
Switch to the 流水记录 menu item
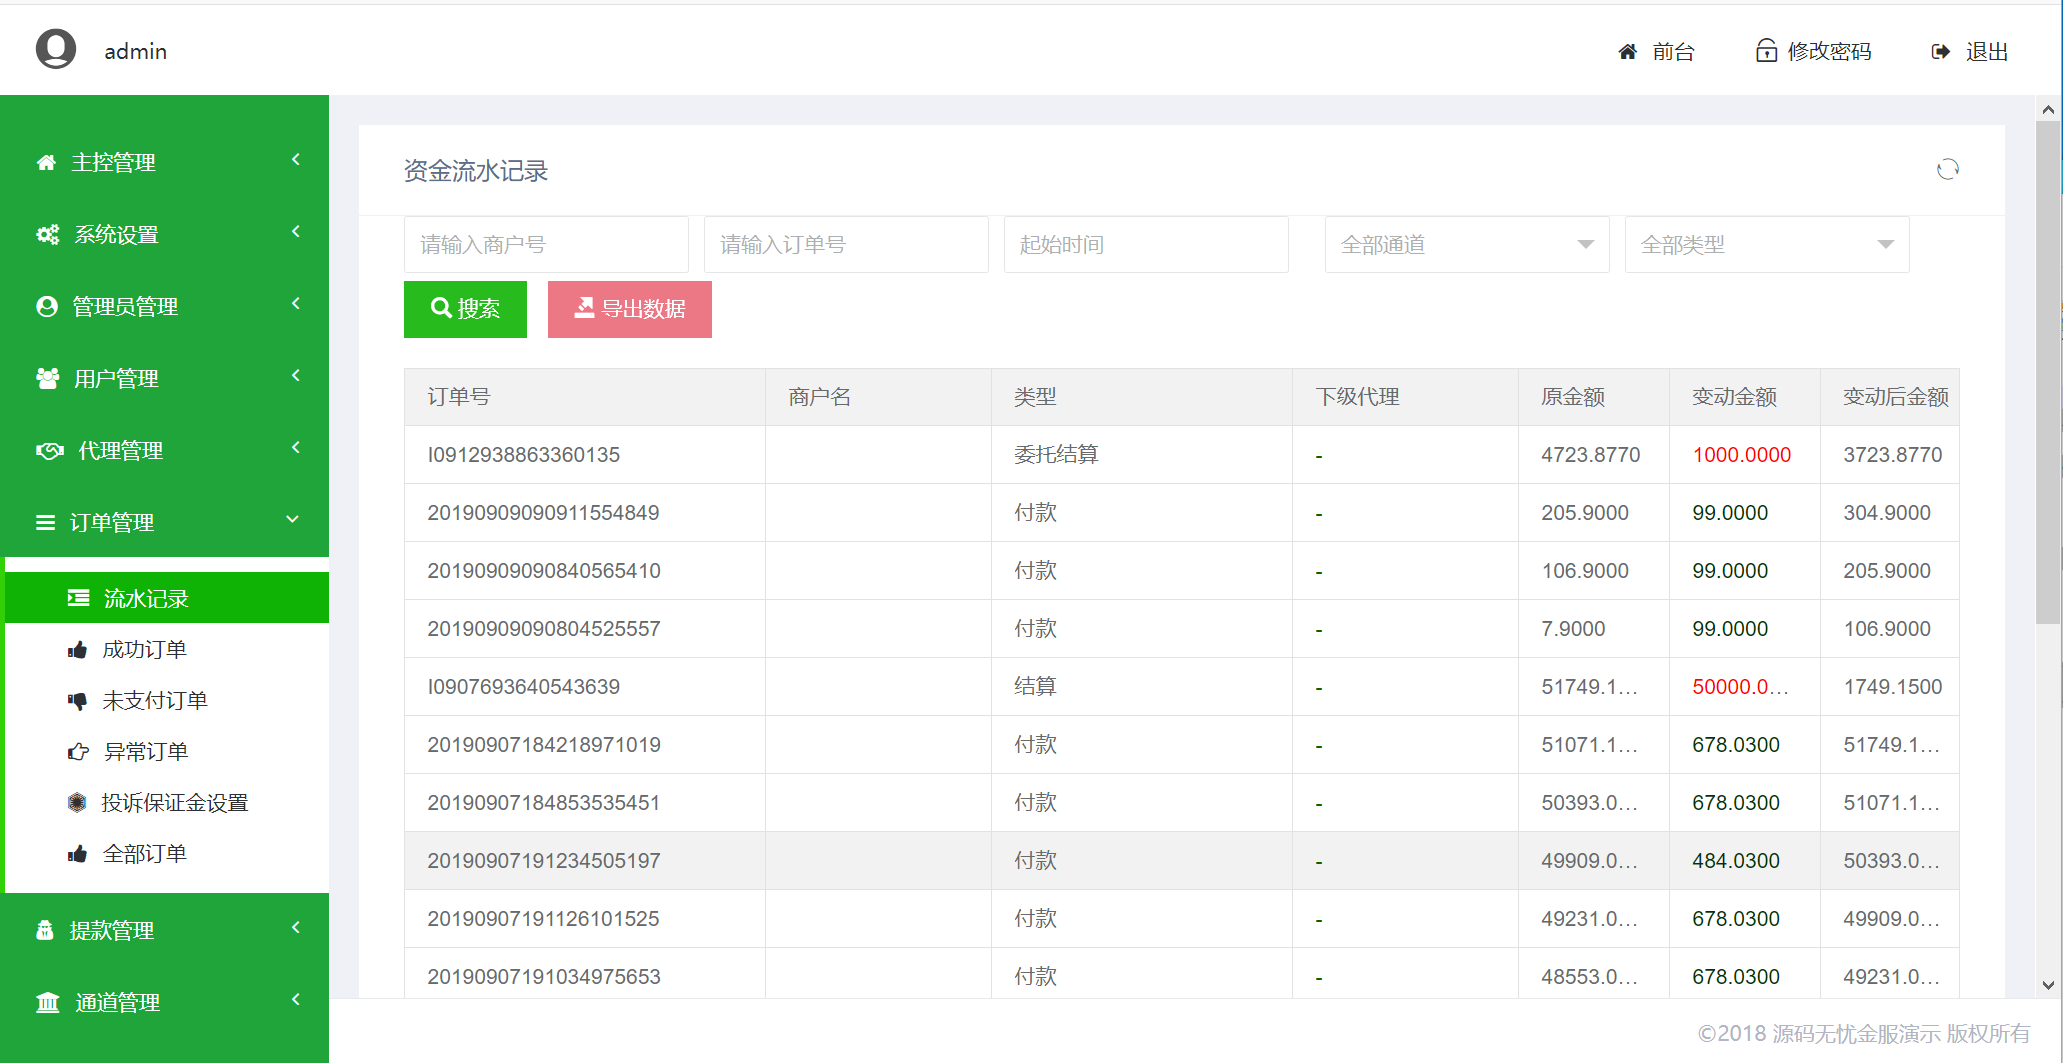[146, 597]
